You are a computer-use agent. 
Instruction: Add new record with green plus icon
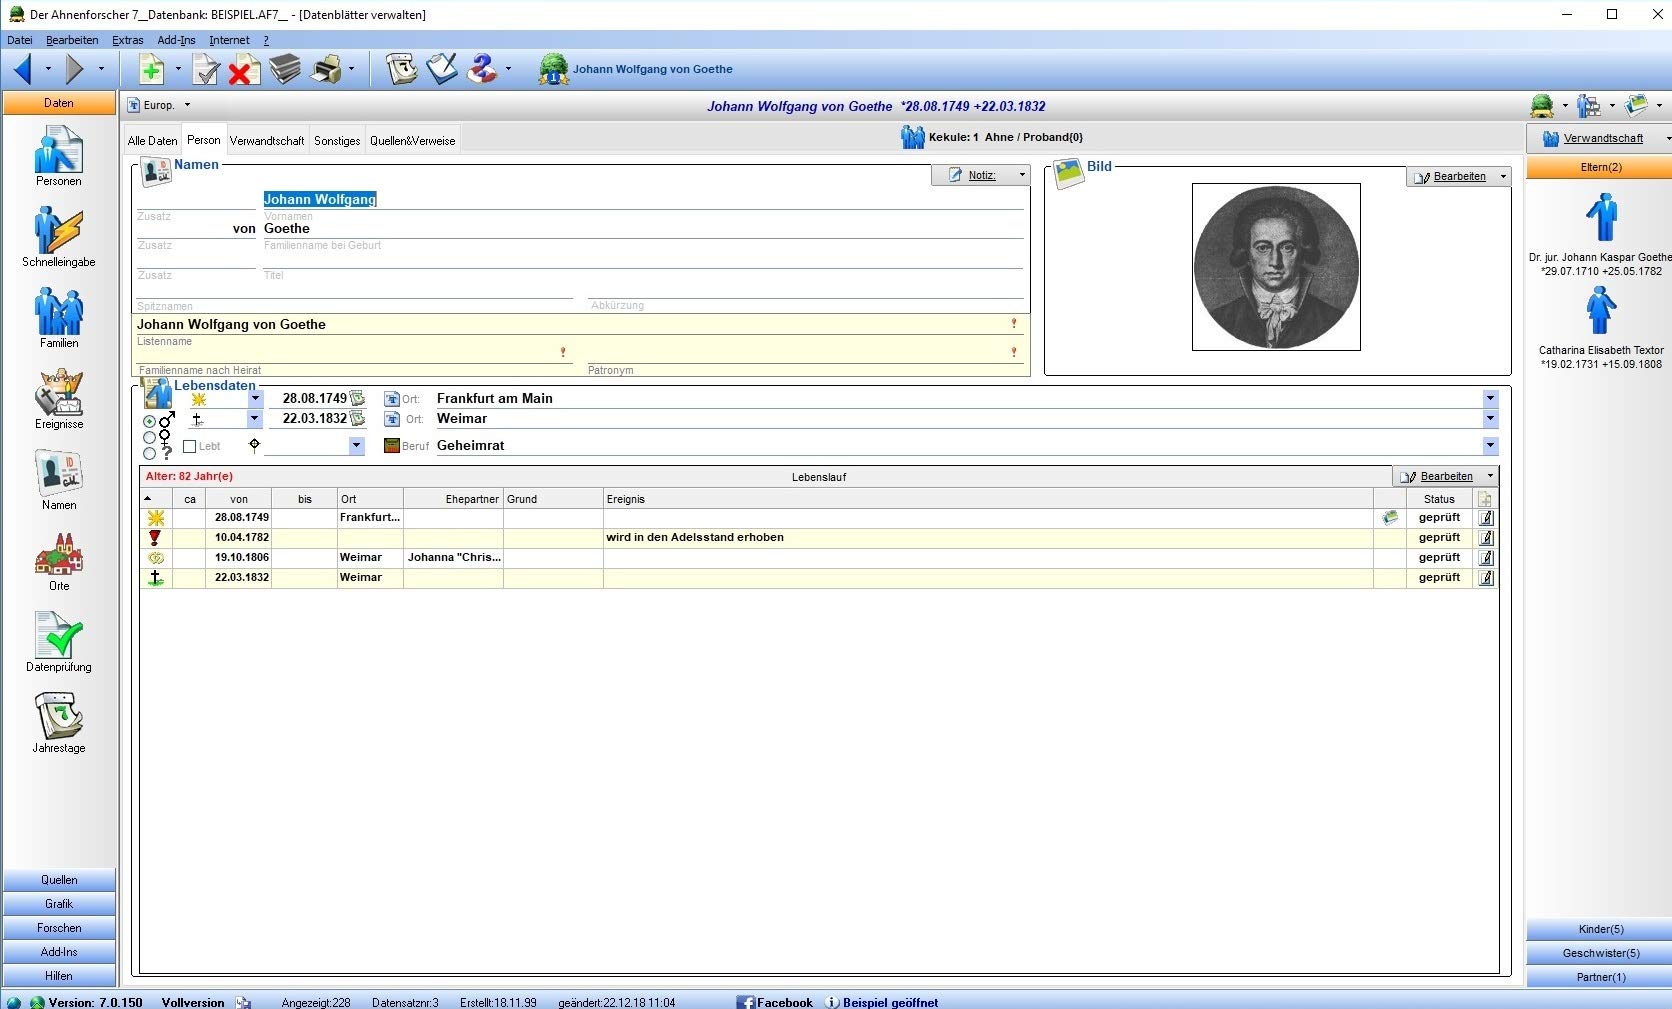(x=151, y=69)
